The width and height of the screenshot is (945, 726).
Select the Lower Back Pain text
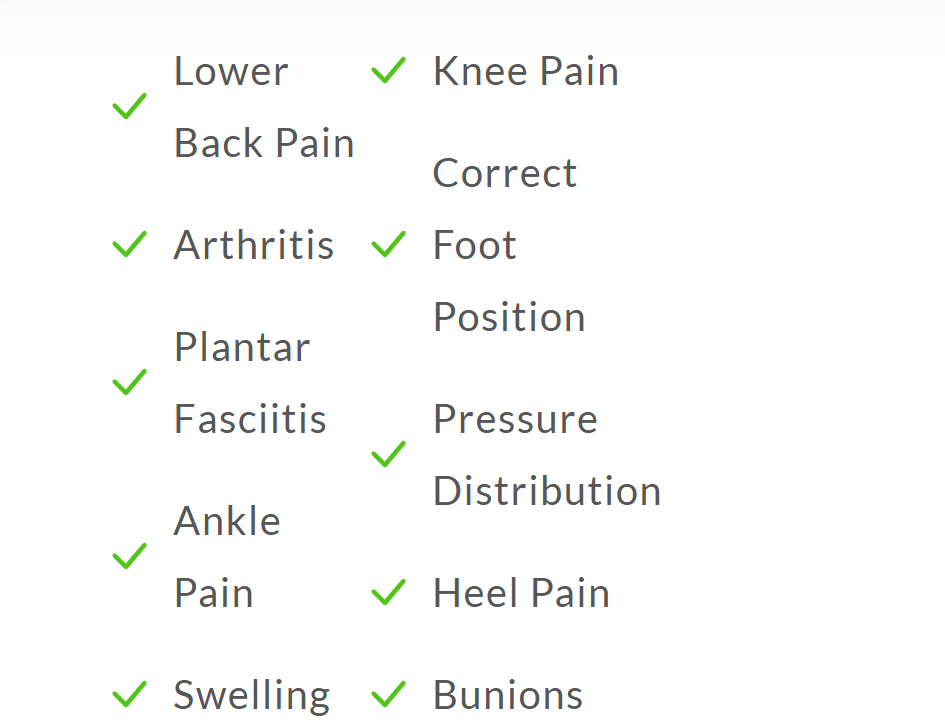[263, 107]
